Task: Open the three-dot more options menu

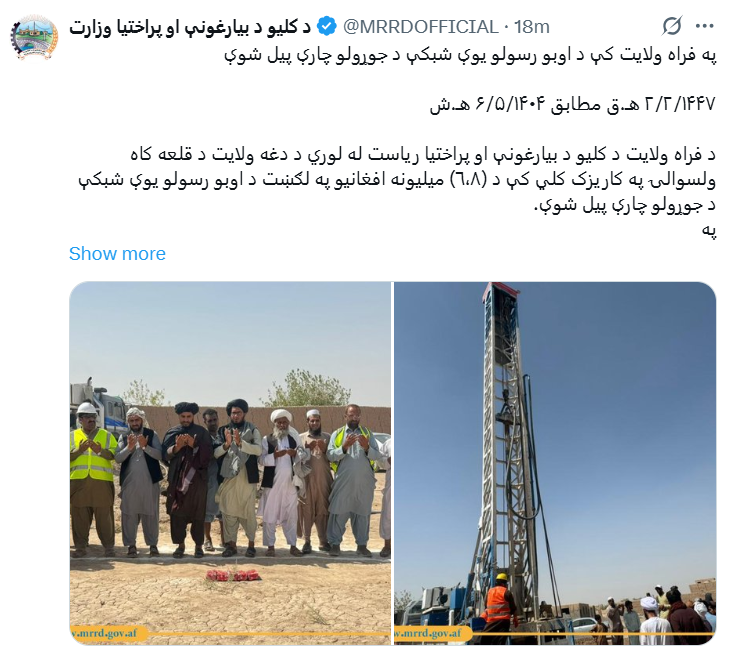Action: click(x=705, y=26)
